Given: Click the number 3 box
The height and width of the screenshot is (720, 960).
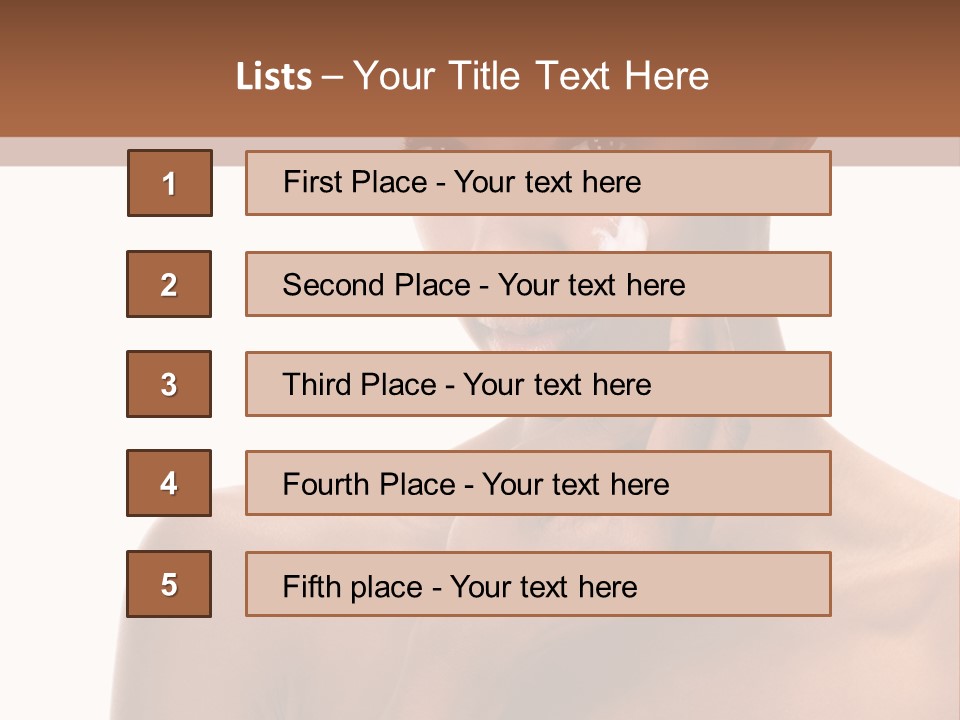Looking at the screenshot, I should pos(169,384).
